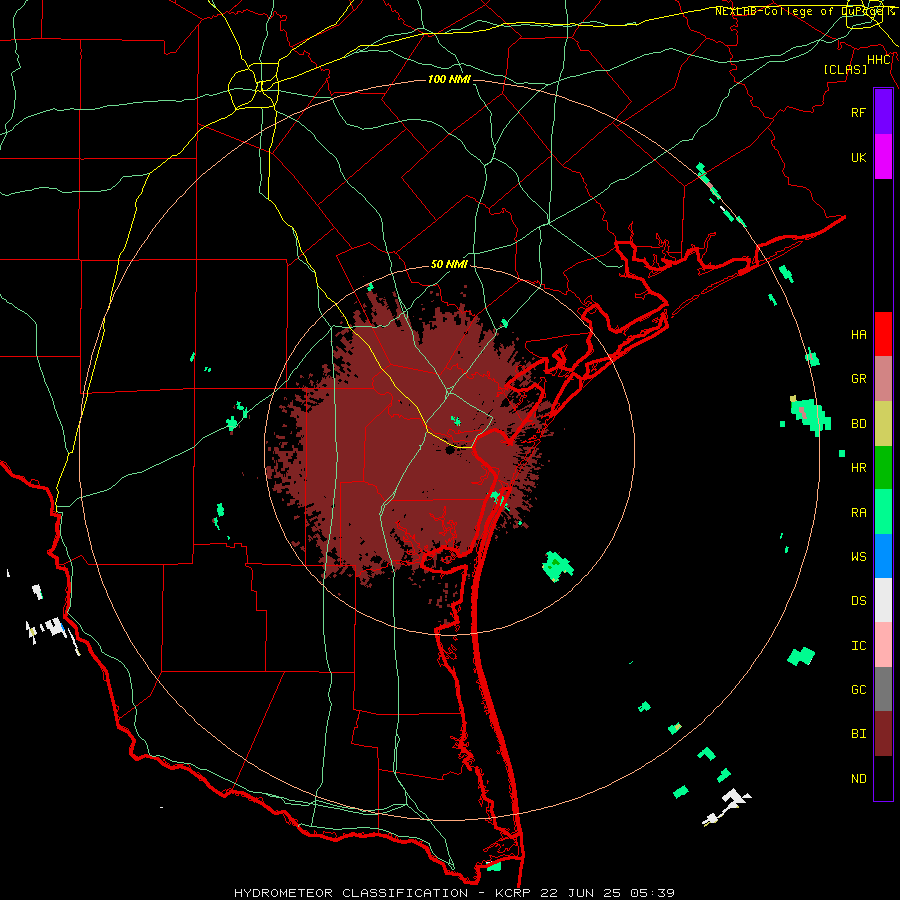
Task: Click the HHC product label
Action: pyautogui.click(x=879, y=60)
